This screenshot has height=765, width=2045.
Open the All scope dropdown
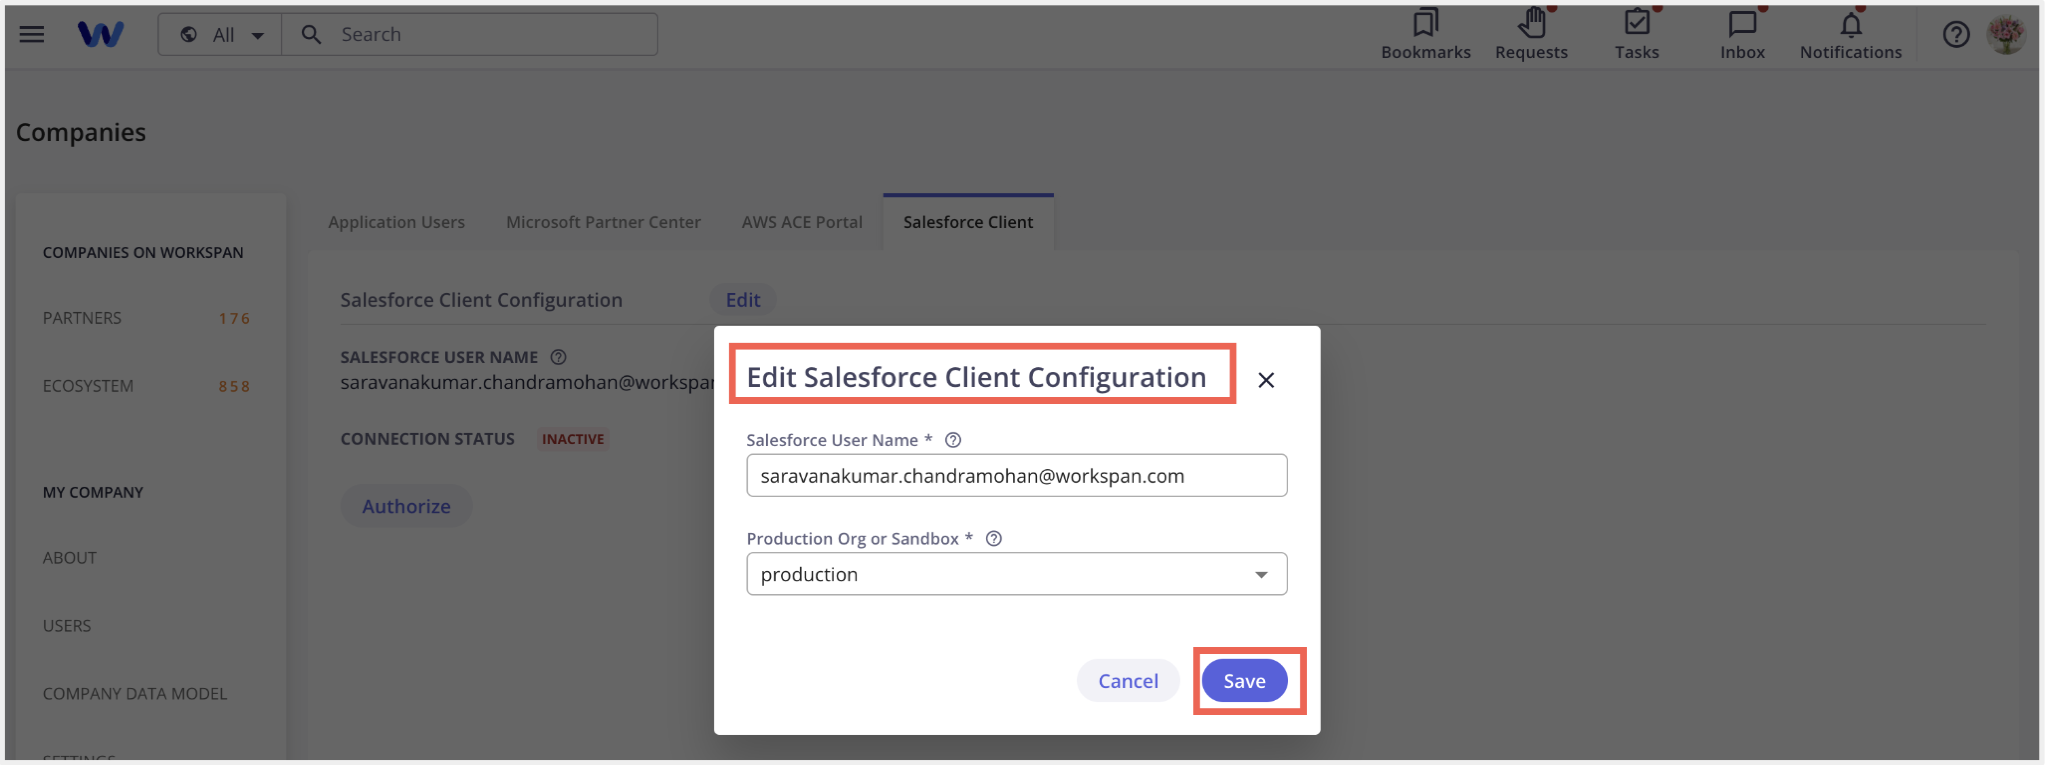pyautogui.click(x=221, y=34)
